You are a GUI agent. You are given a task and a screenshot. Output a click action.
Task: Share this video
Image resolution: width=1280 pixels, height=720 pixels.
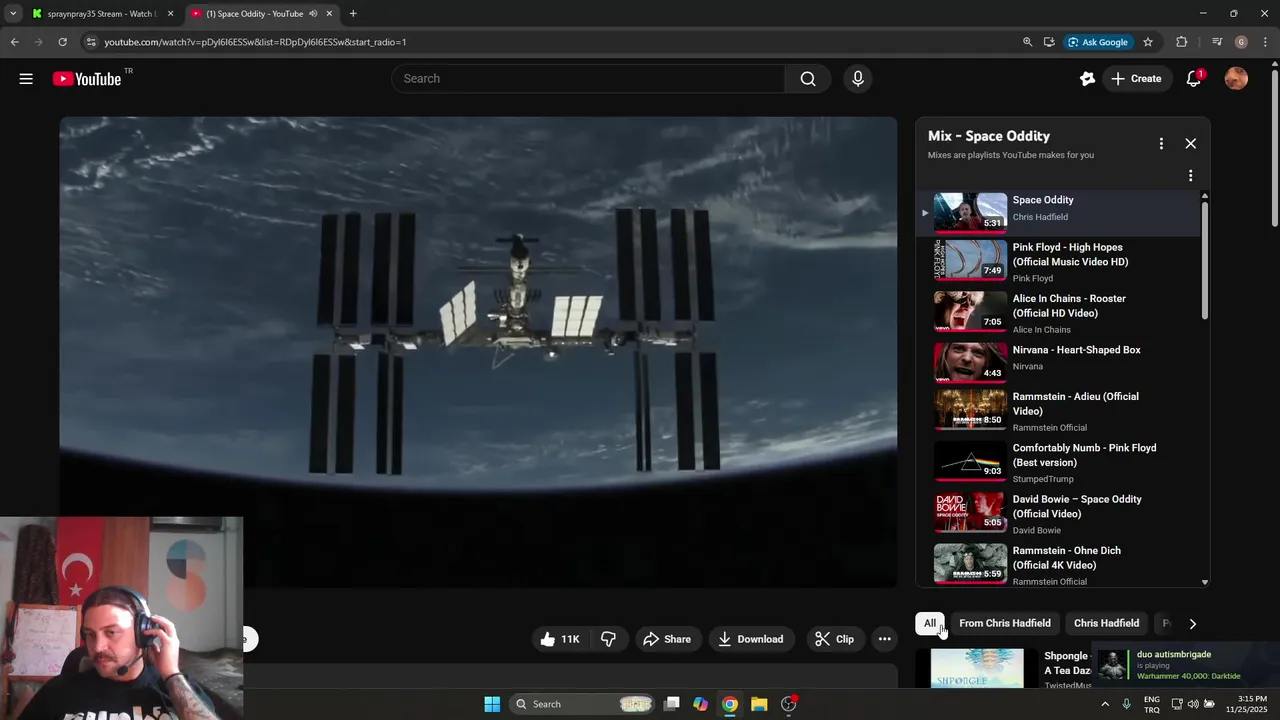(667, 639)
